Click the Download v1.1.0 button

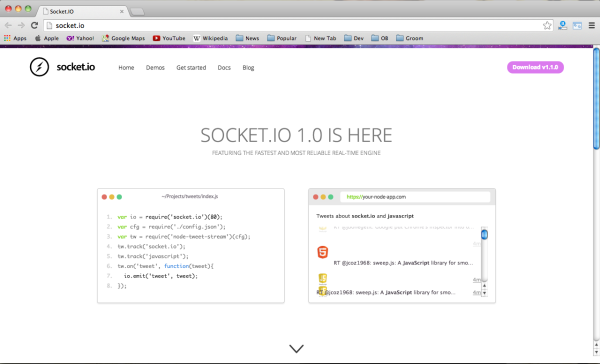pyautogui.click(x=535, y=67)
